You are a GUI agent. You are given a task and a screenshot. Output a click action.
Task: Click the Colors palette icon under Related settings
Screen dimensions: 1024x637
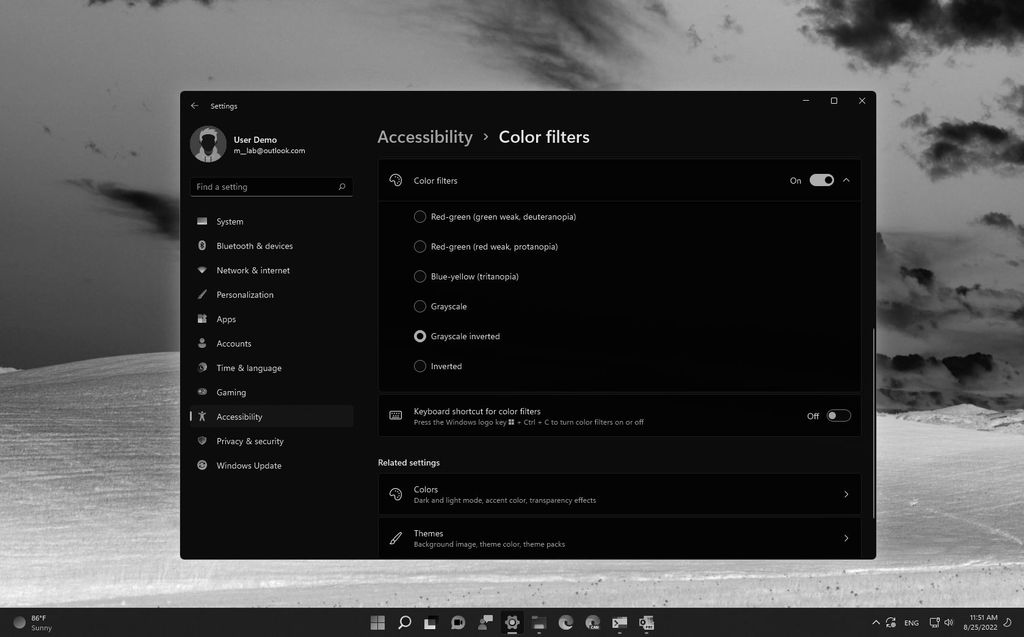pyautogui.click(x=394, y=494)
